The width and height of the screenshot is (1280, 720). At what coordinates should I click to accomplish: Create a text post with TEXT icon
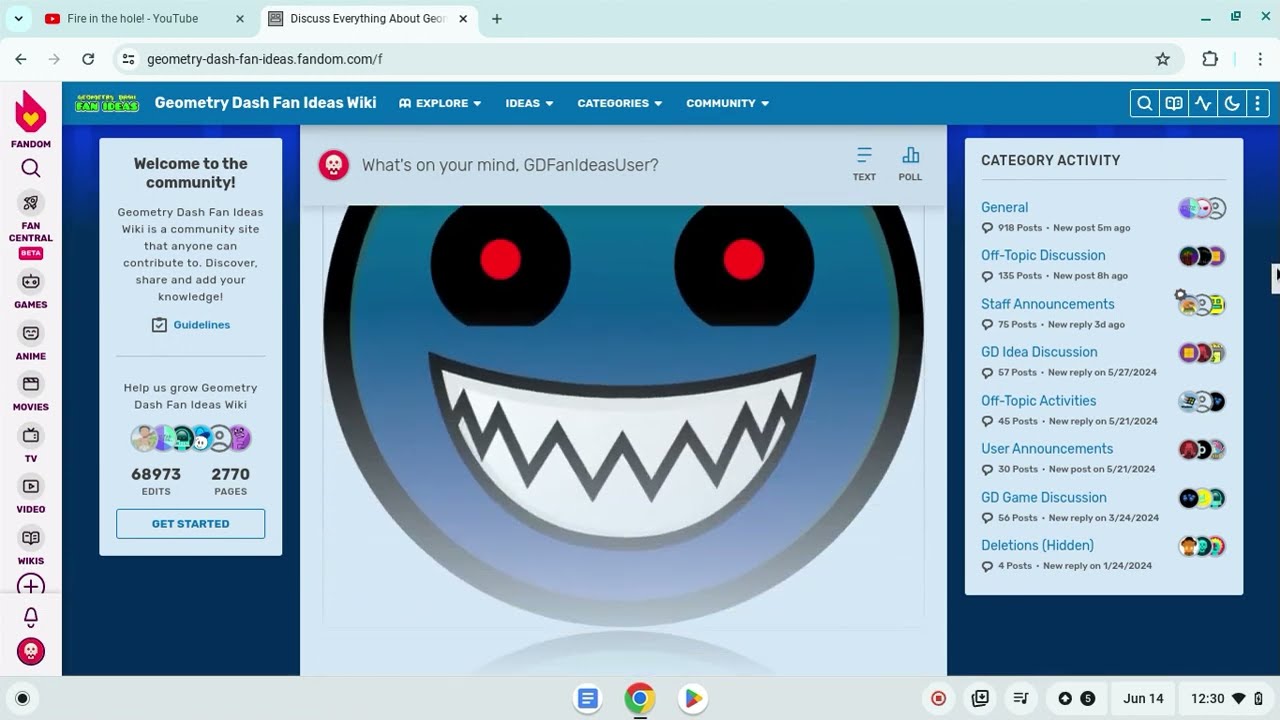click(x=864, y=164)
